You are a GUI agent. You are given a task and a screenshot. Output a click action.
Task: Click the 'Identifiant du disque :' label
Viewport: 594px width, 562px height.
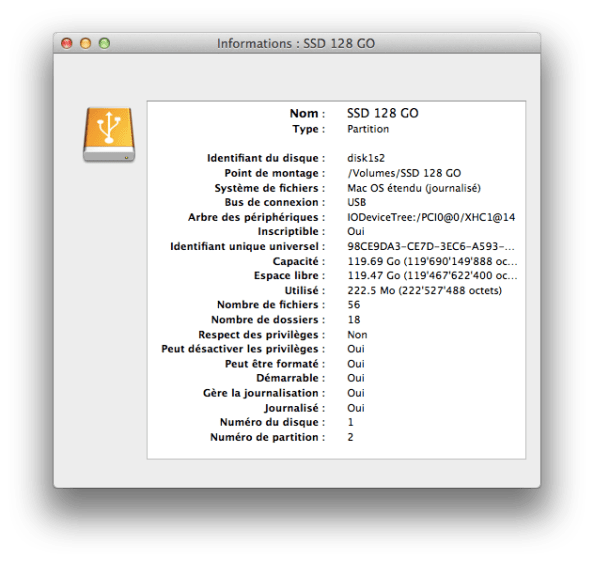266,158
